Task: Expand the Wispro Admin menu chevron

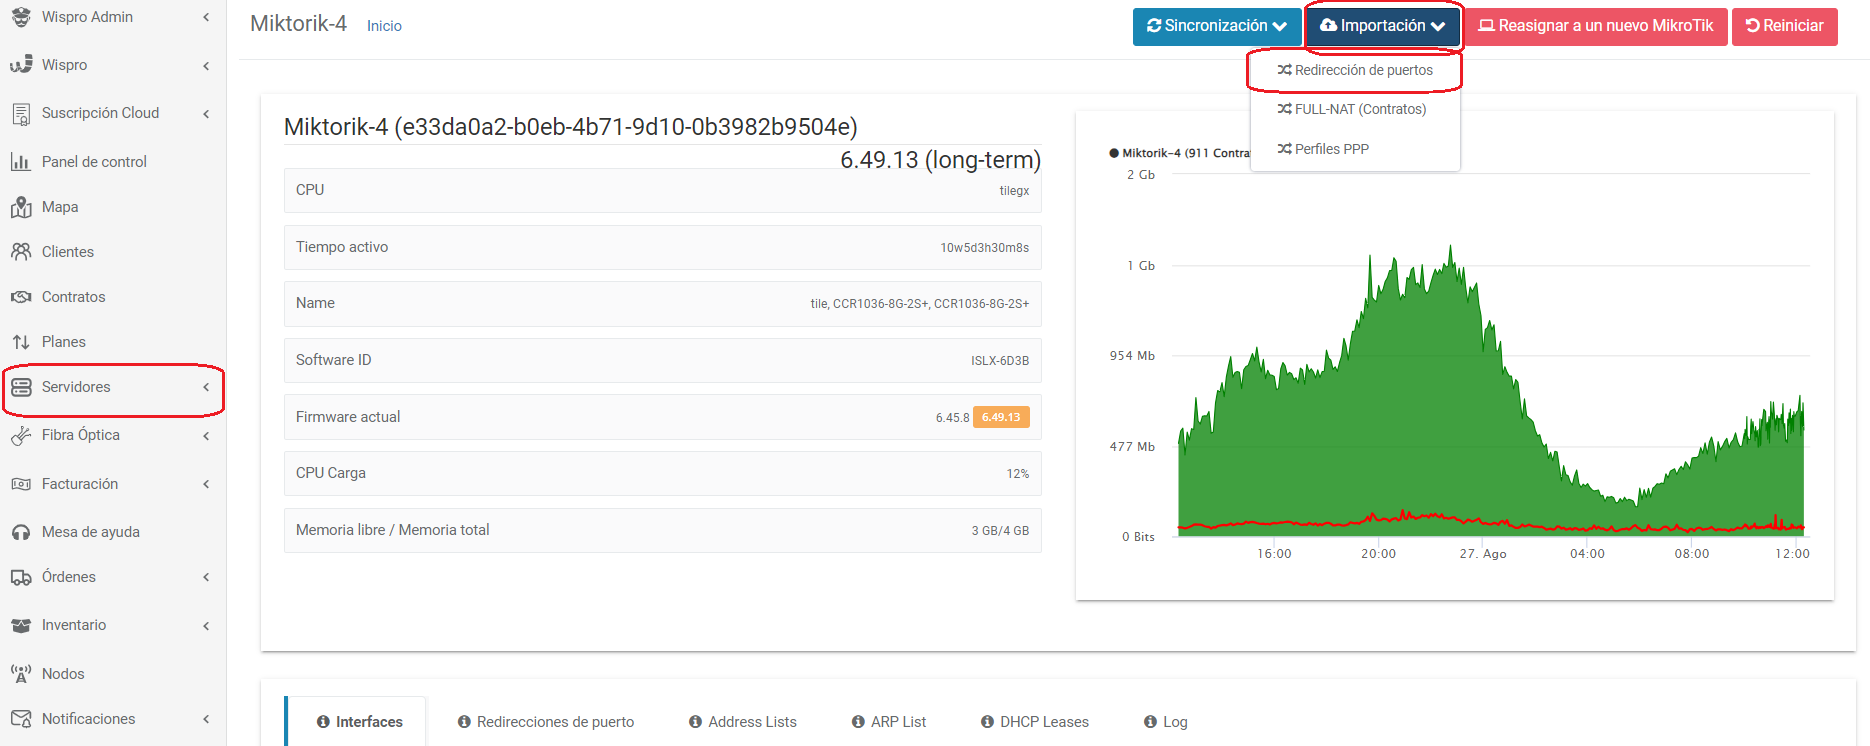Action: click(x=206, y=17)
